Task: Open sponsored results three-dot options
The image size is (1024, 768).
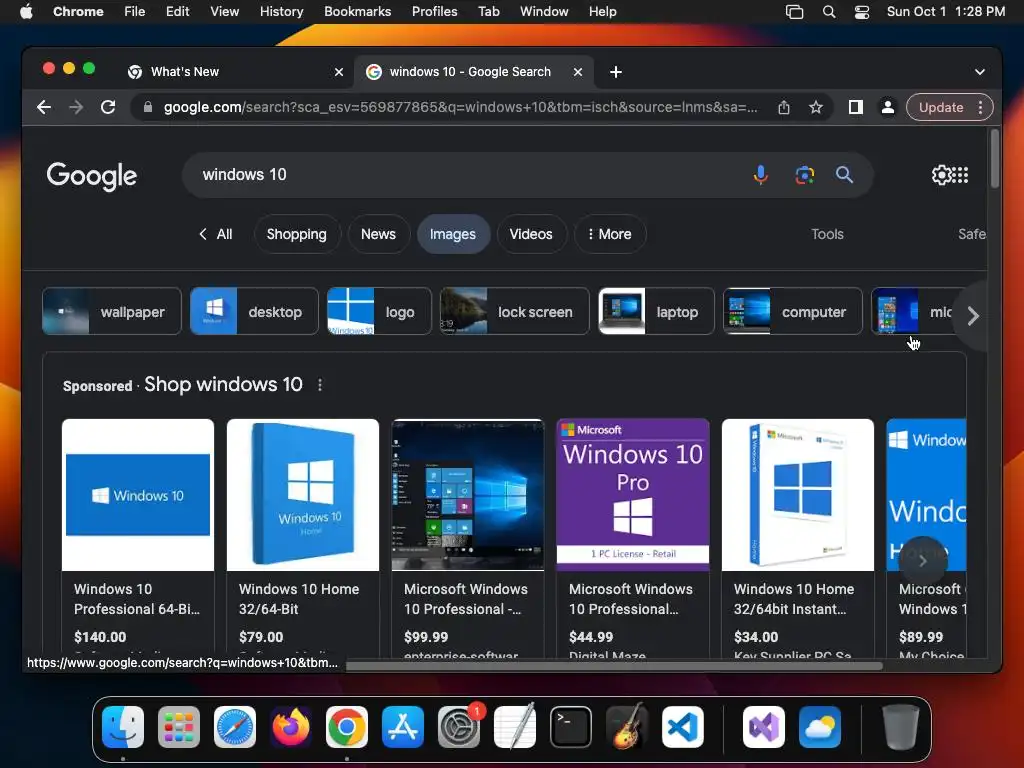Action: (320, 385)
